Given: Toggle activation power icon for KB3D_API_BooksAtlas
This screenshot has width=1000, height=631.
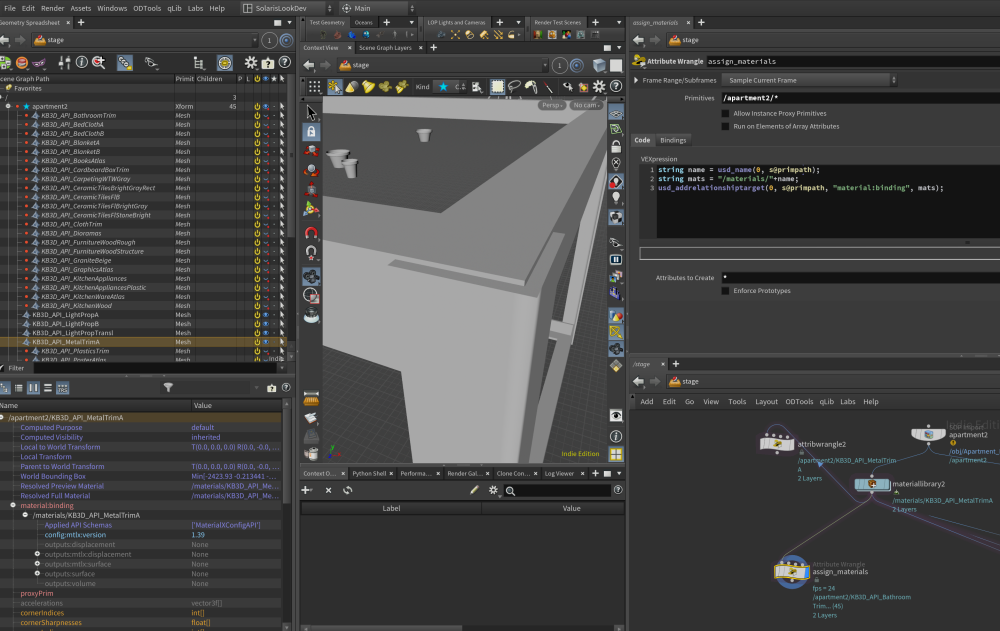Looking at the screenshot, I should pos(257,161).
